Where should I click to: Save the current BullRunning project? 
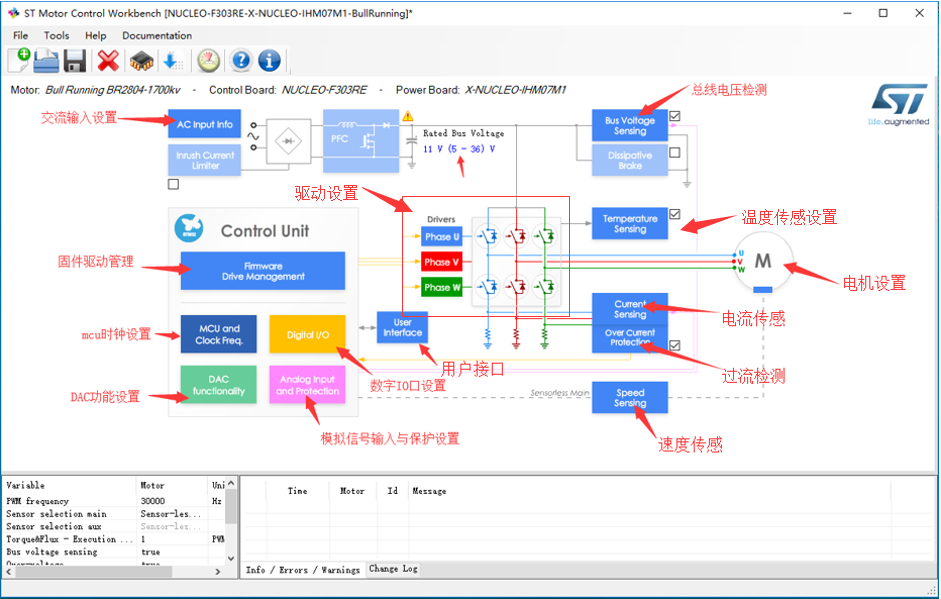[75, 61]
